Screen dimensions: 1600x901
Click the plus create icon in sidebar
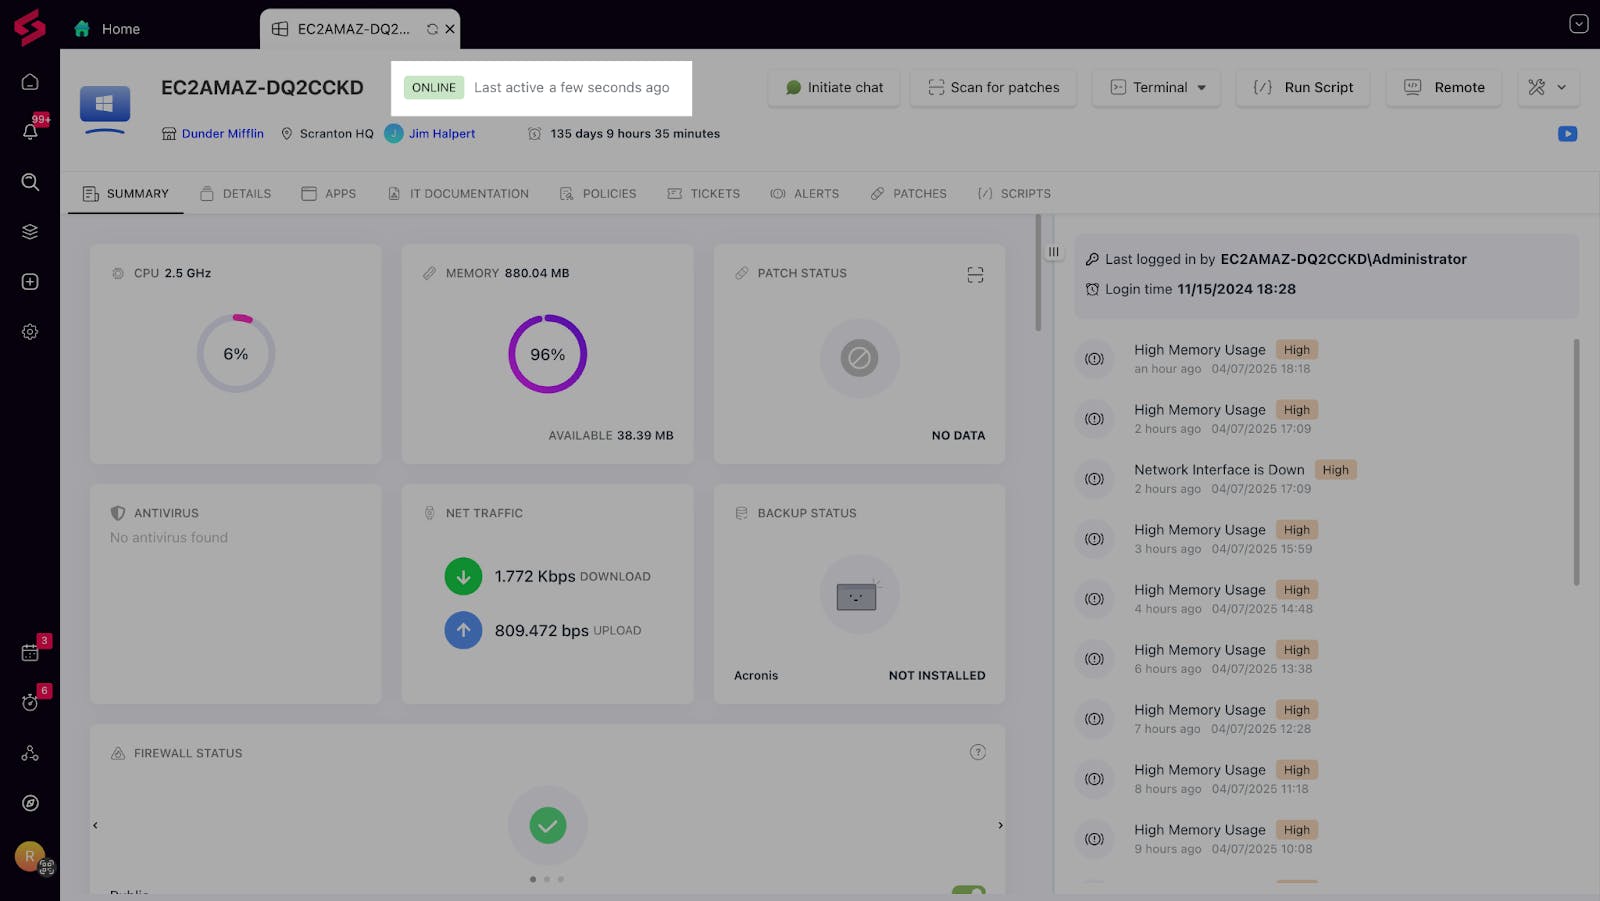pos(30,282)
